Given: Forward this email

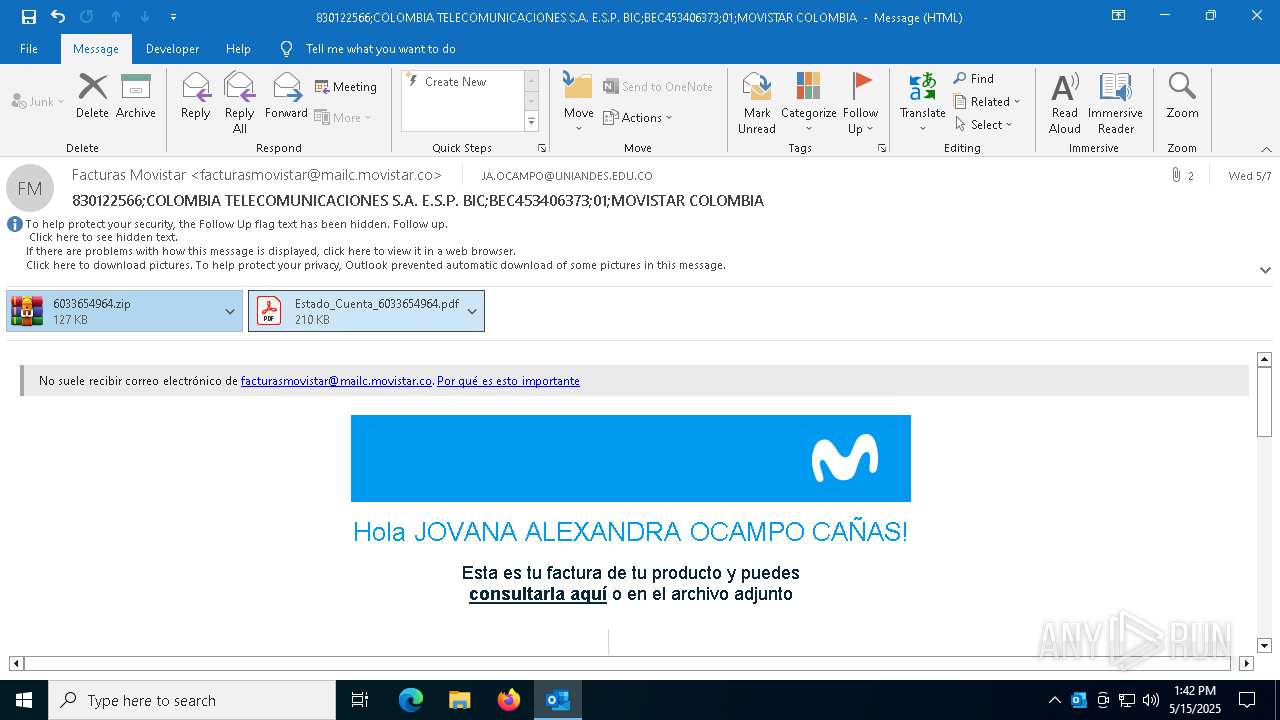Looking at the screenshot, I should (x=286, y=97).
